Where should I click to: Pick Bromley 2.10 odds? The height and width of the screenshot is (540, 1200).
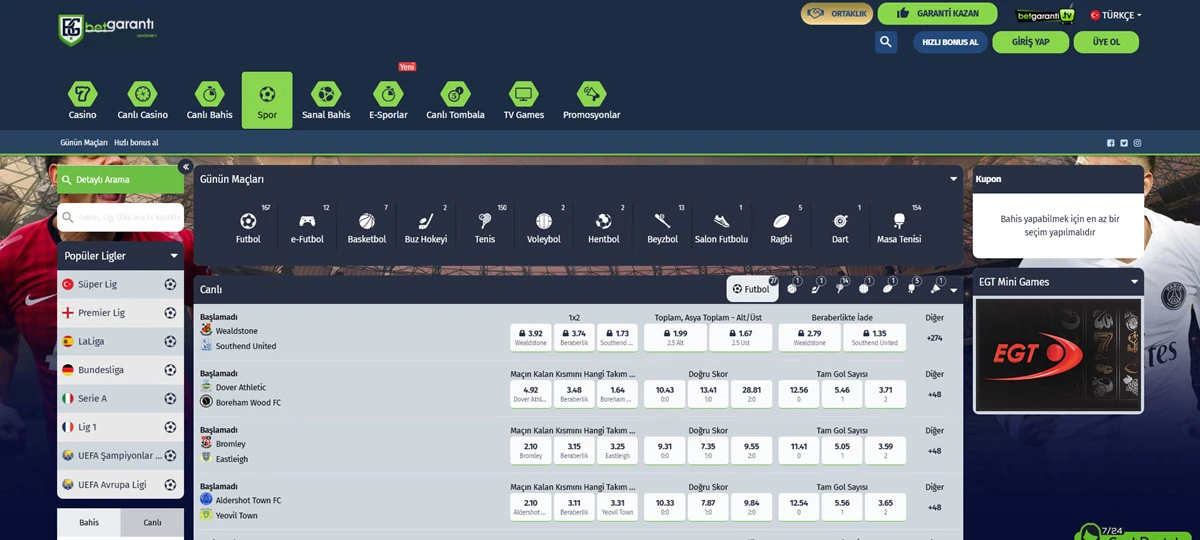tap(531, 450)
